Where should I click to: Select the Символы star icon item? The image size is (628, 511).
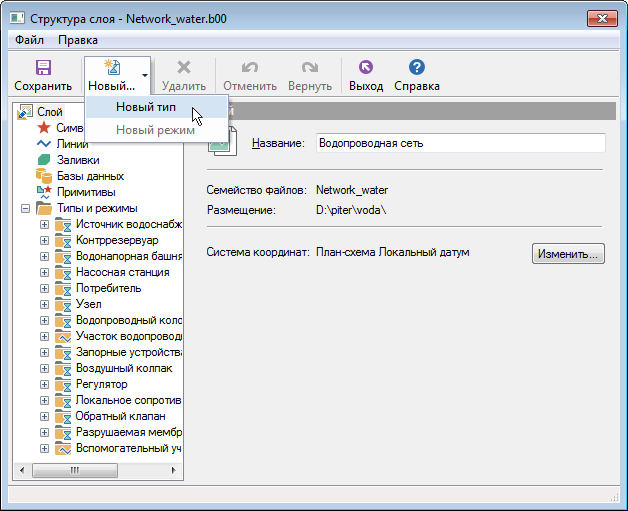(x=44, y=128)
